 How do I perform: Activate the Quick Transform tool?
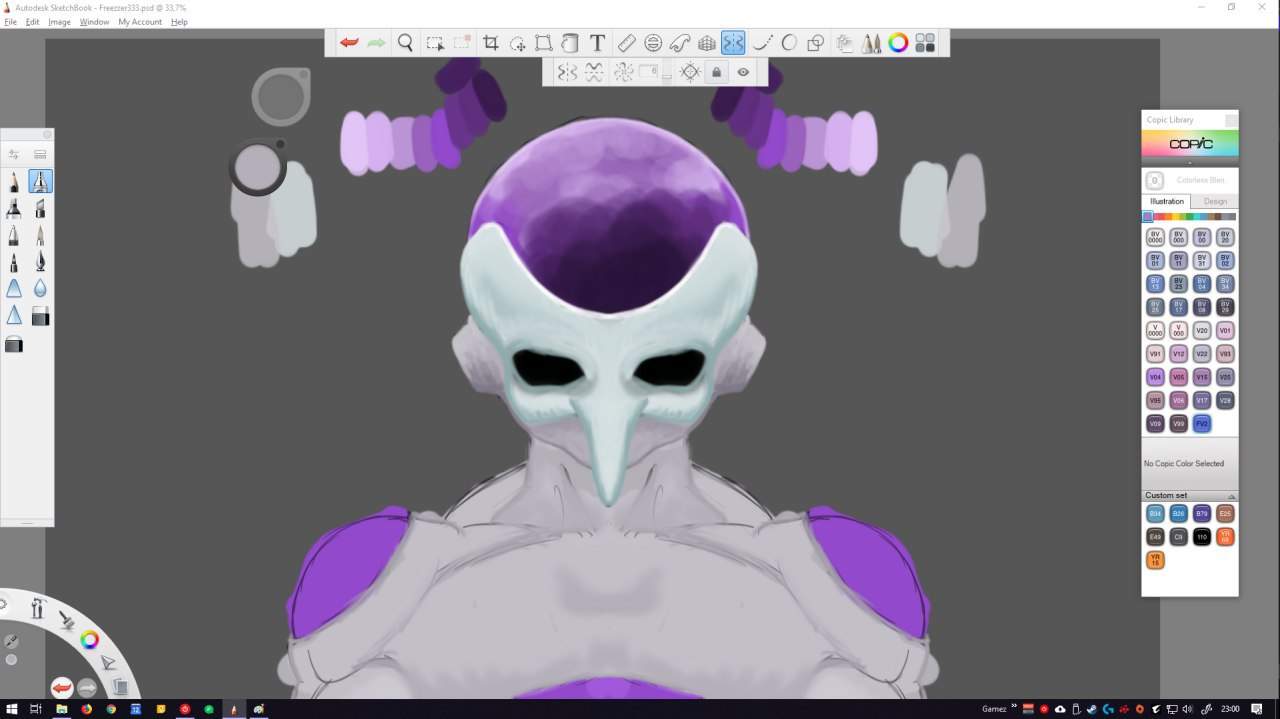pos(518,43)
